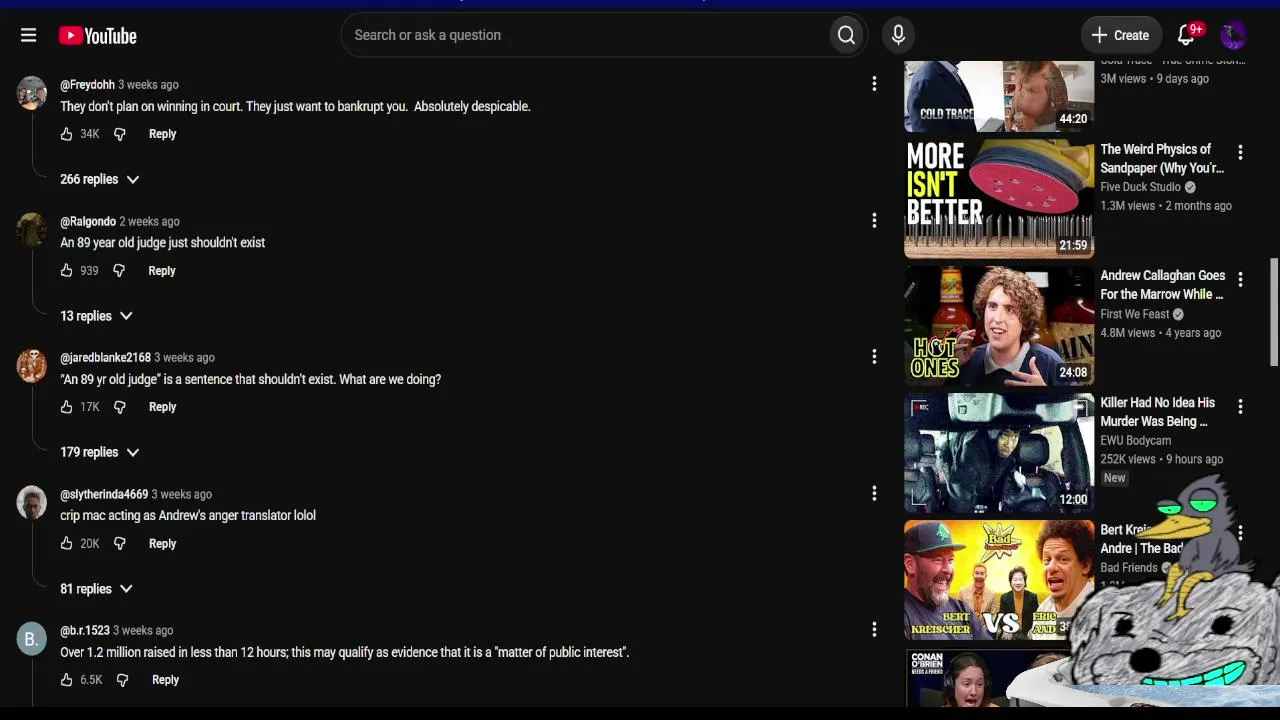Open the YouTube guide hamburger menu

coord(28,35)
